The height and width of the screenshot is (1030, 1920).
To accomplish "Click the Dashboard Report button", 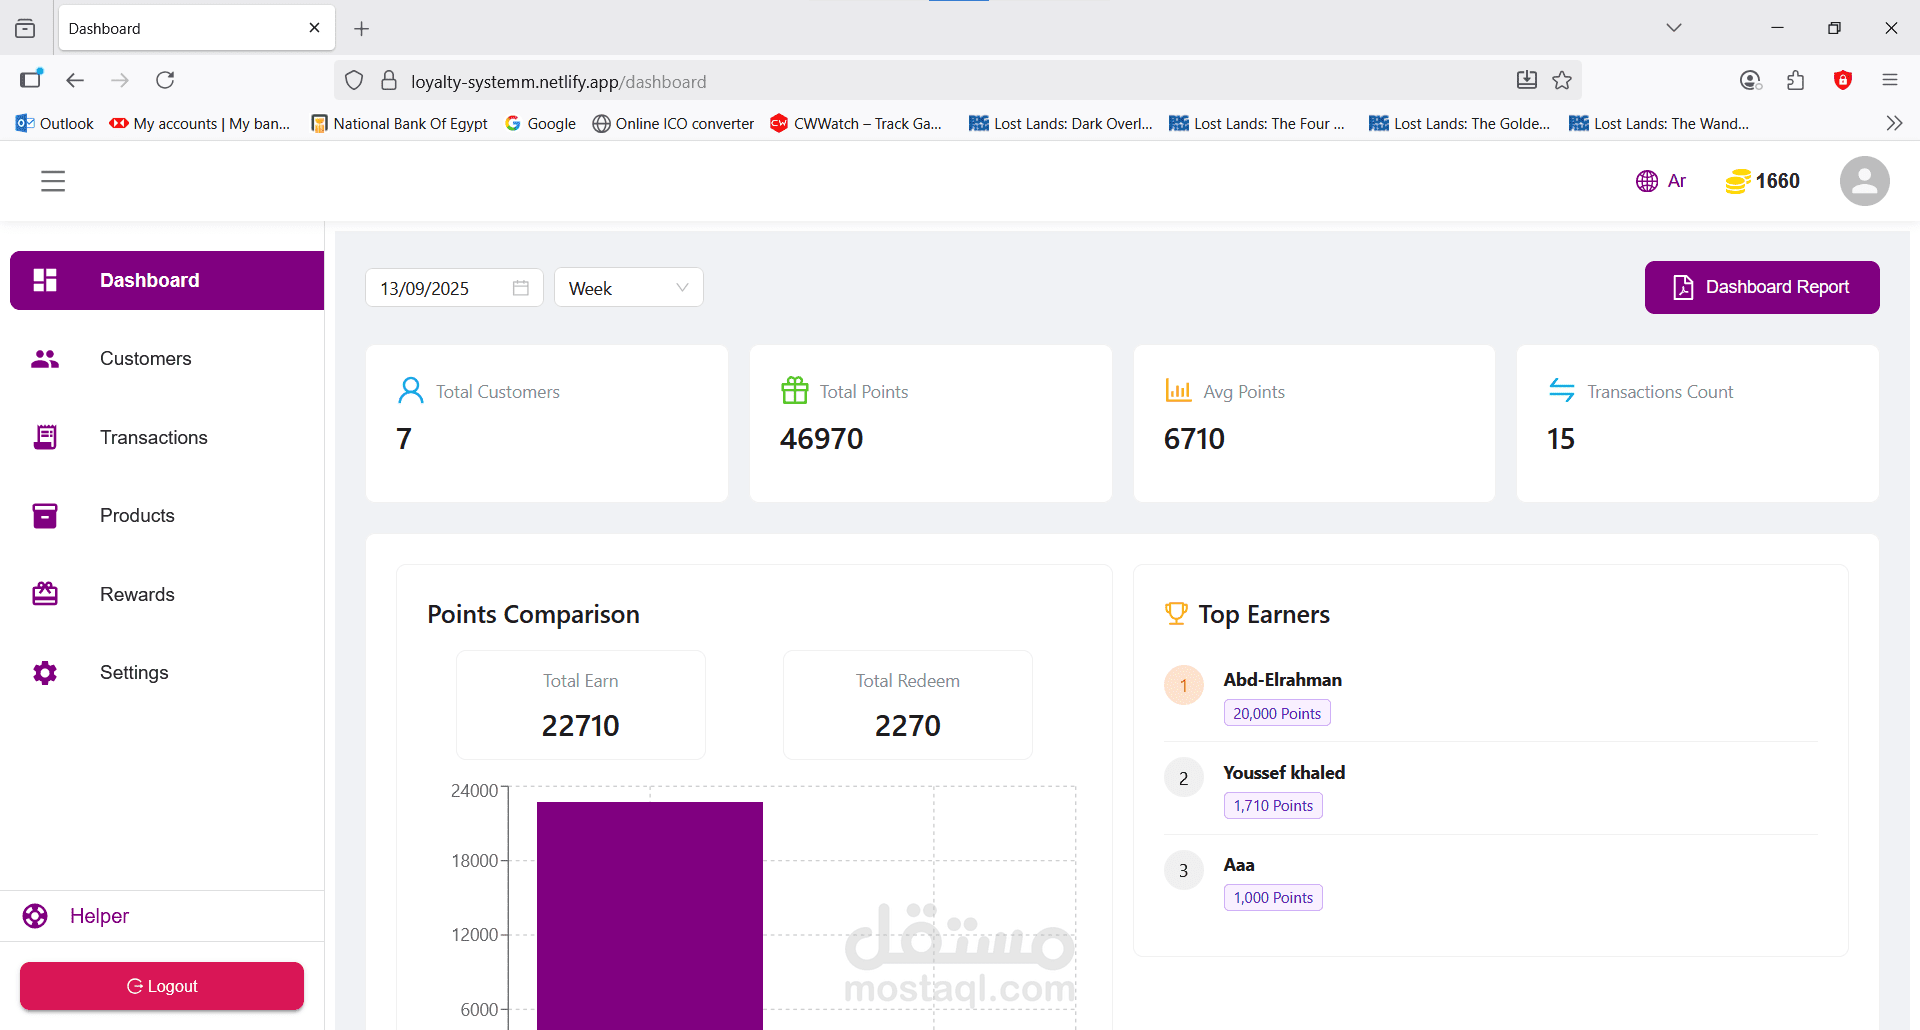I will 1761,287.
